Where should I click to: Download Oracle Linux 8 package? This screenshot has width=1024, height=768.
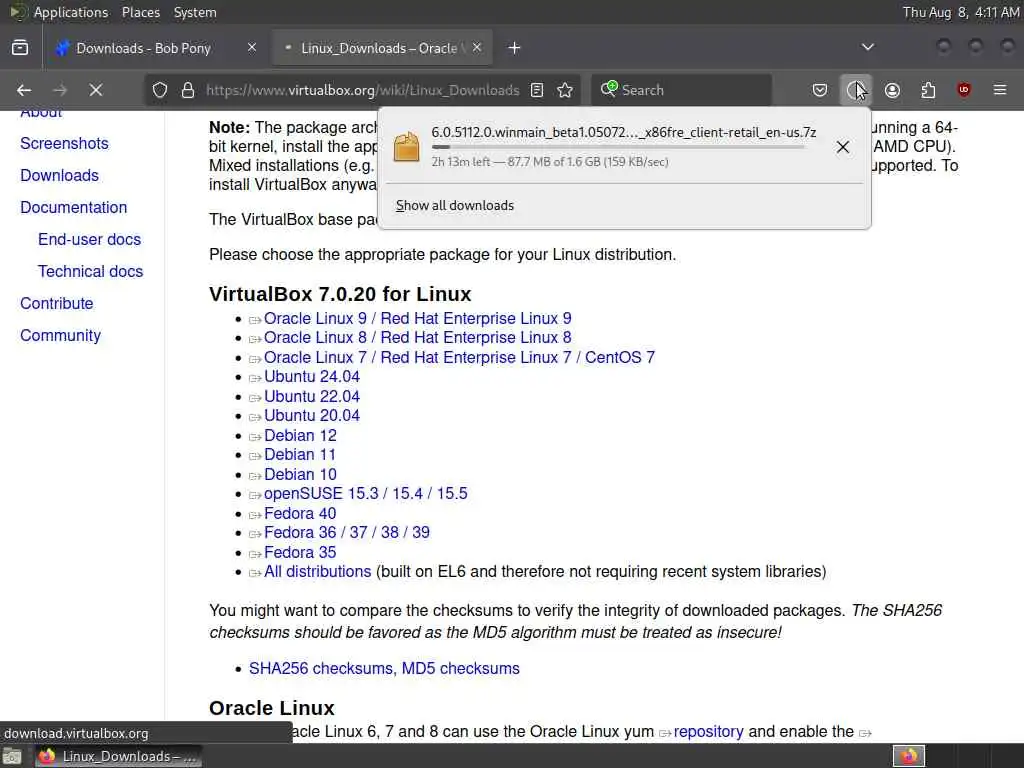click(x=417, y=338)
